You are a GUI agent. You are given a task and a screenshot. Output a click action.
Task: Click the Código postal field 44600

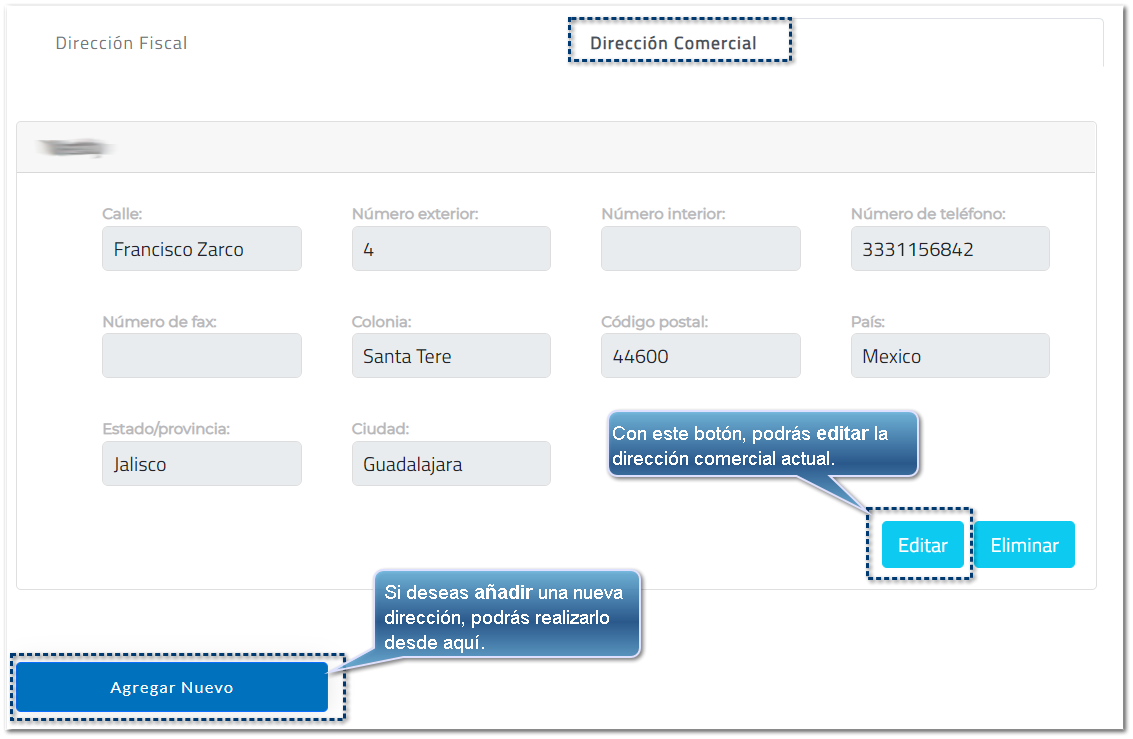[700, 356]
